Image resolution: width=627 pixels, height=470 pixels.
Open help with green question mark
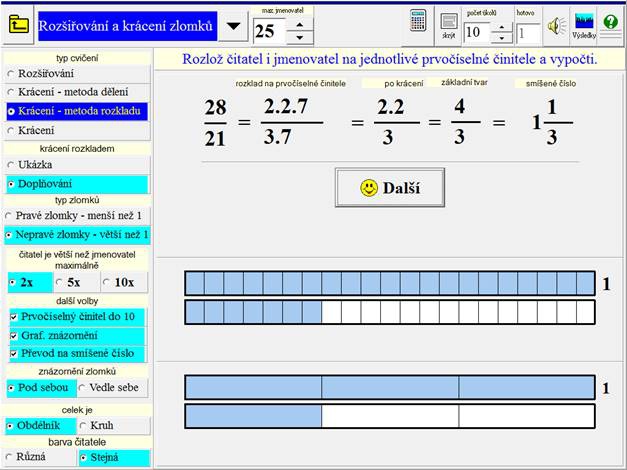tap(611, 24)
